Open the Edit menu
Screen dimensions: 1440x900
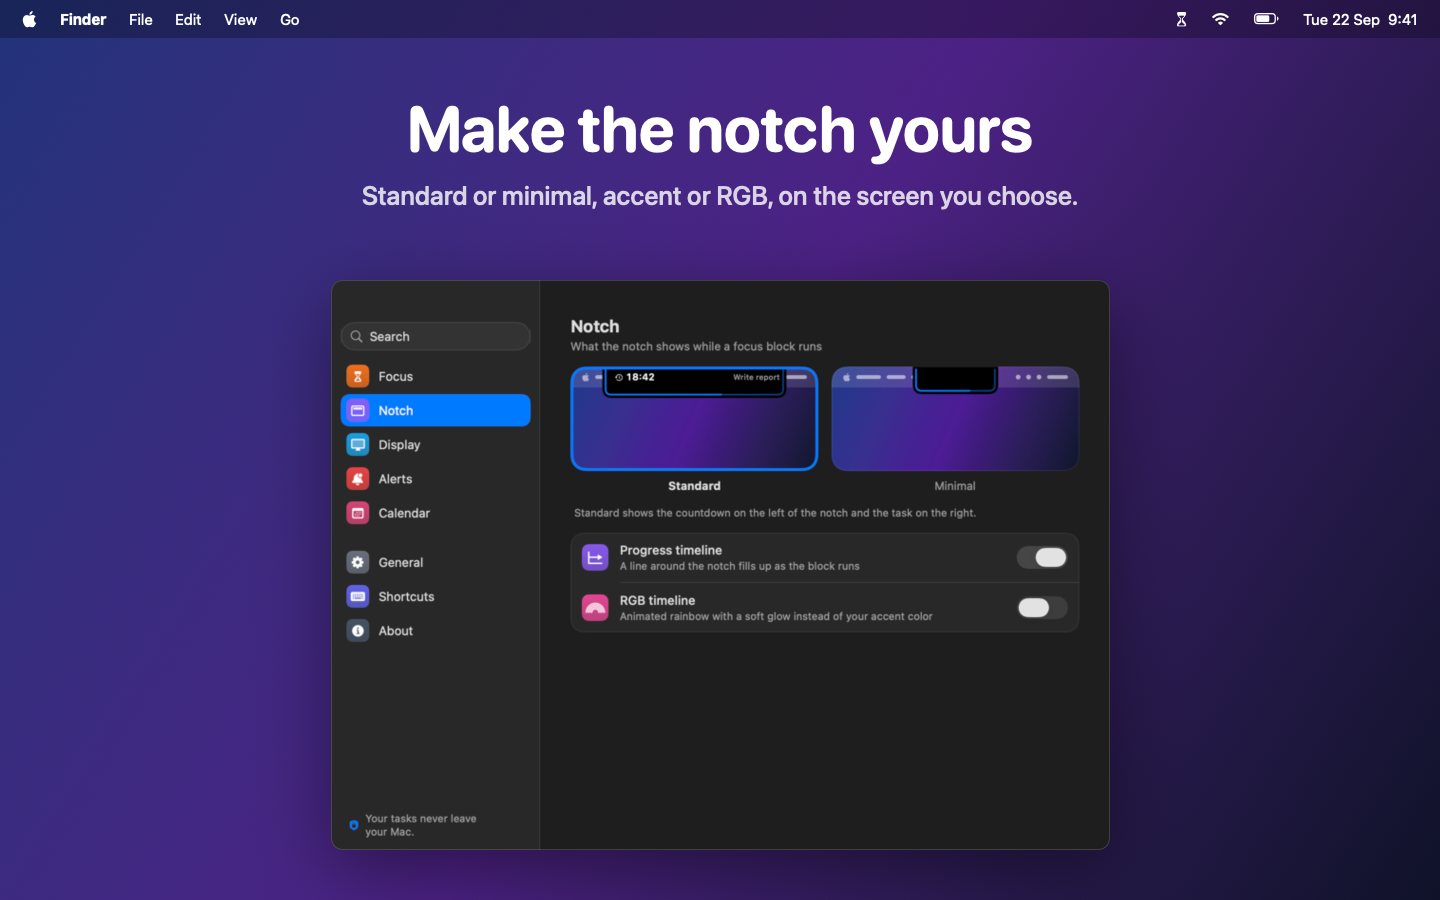pos(188,19)
